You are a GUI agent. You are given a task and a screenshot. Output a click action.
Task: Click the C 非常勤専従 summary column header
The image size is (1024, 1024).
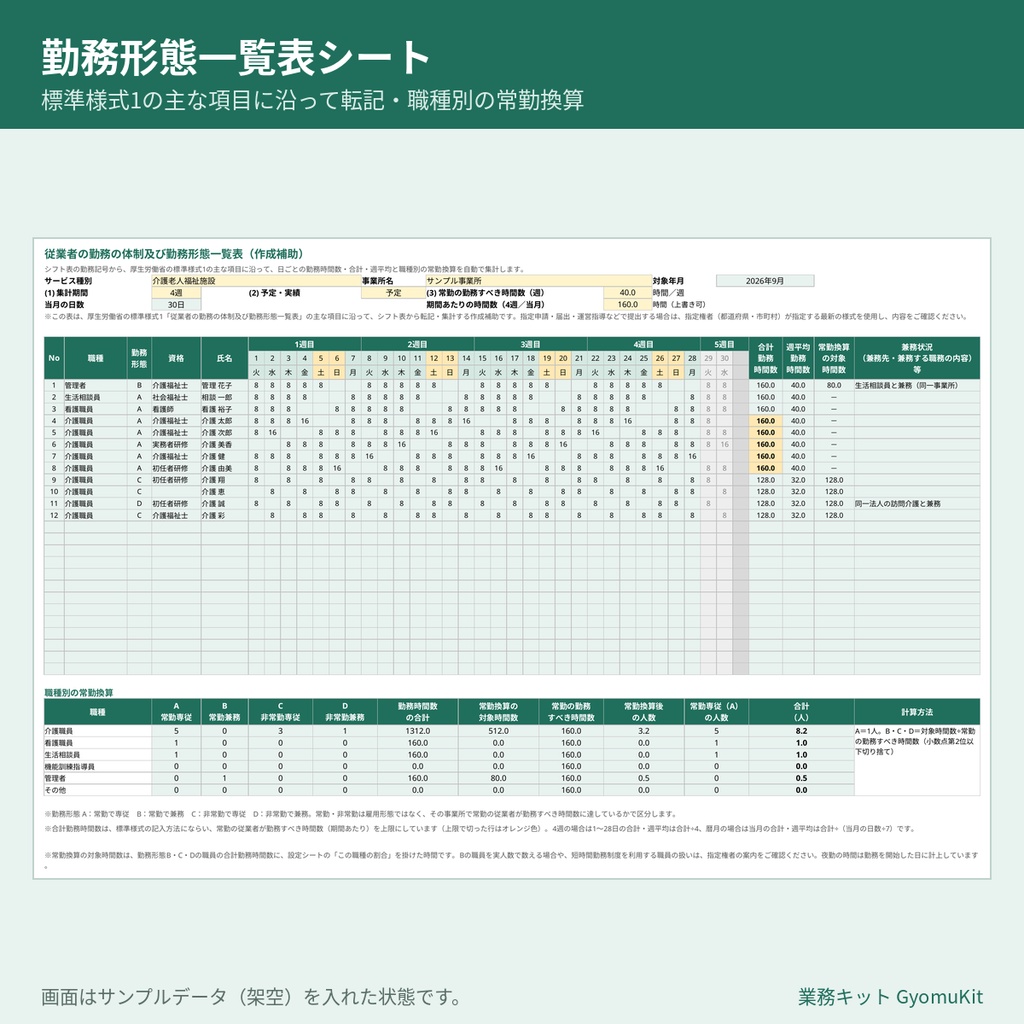280,712
